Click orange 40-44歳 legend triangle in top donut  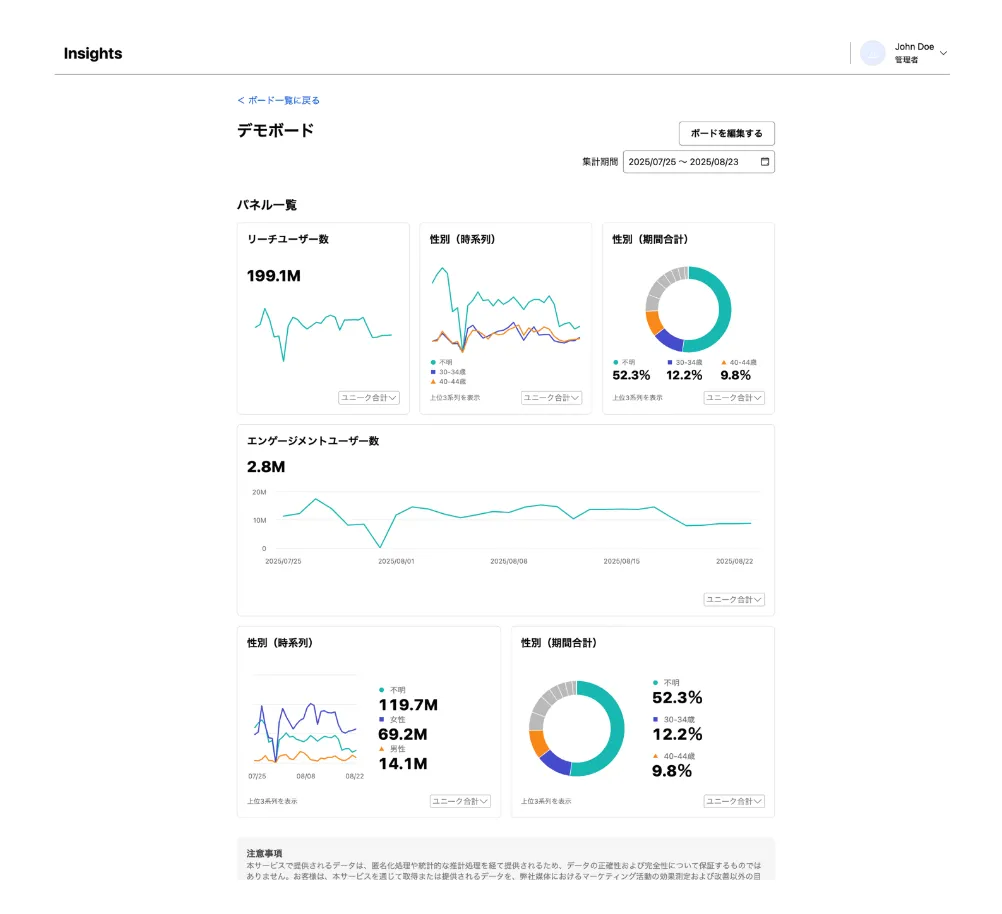pos(723,362)
